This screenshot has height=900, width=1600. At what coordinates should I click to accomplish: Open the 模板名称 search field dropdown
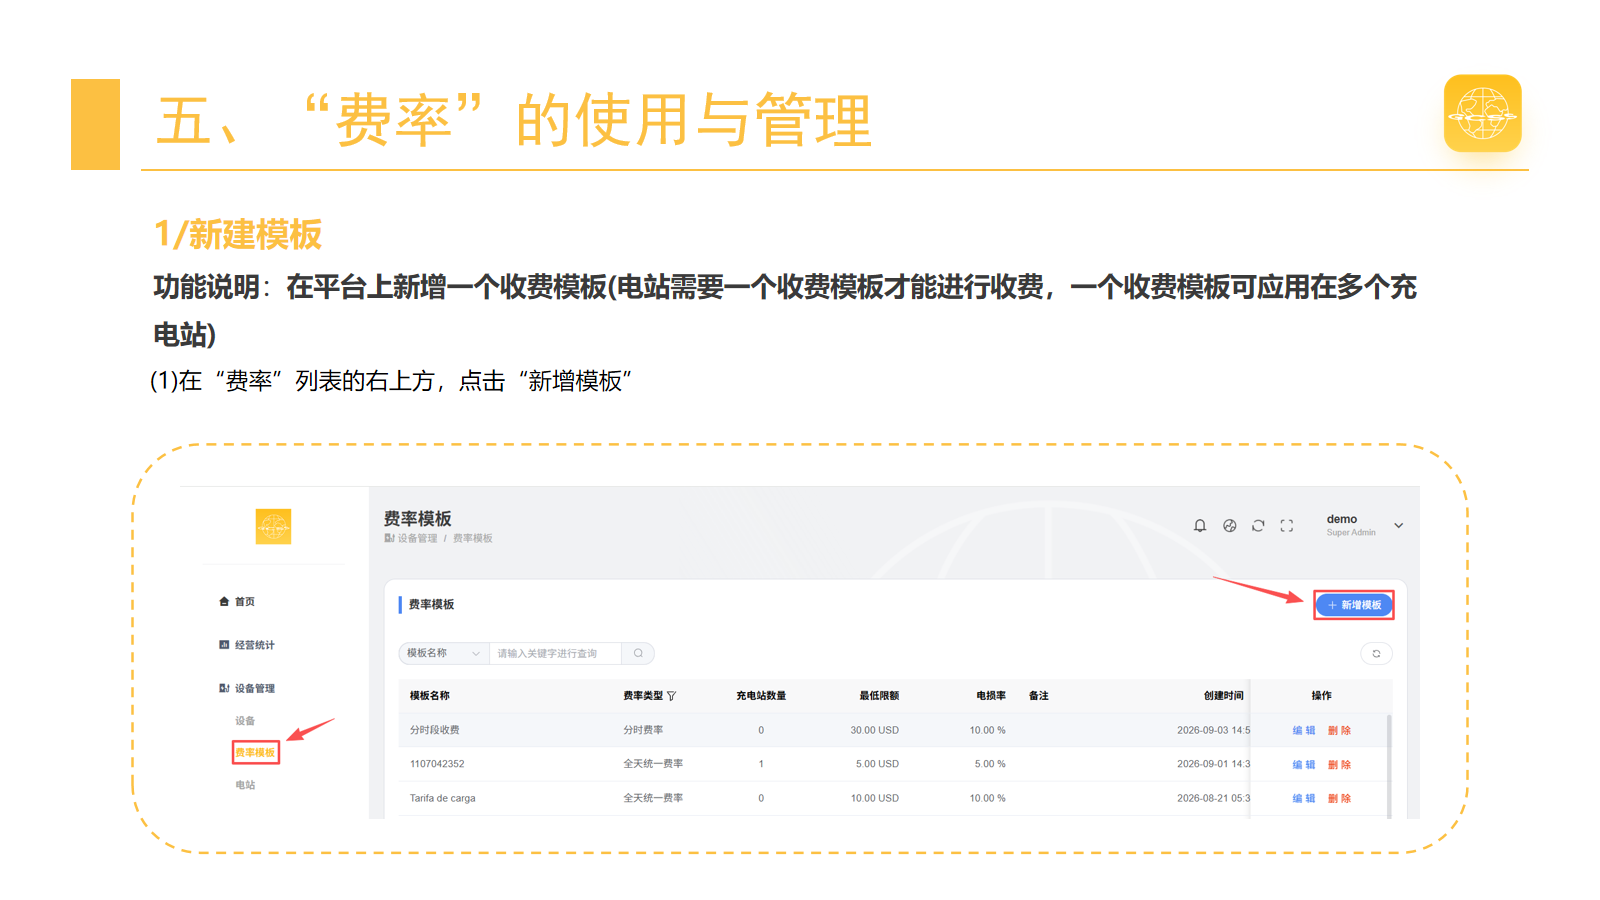(x=444, y=653)
